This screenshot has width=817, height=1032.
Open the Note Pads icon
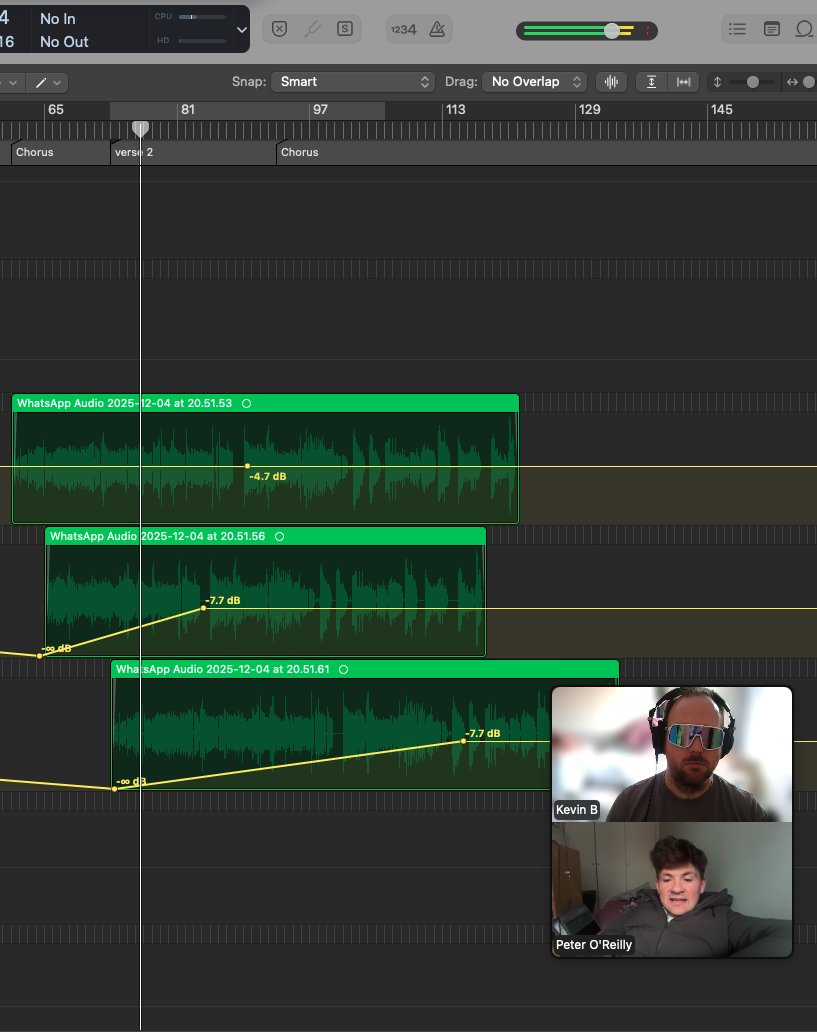772,29
